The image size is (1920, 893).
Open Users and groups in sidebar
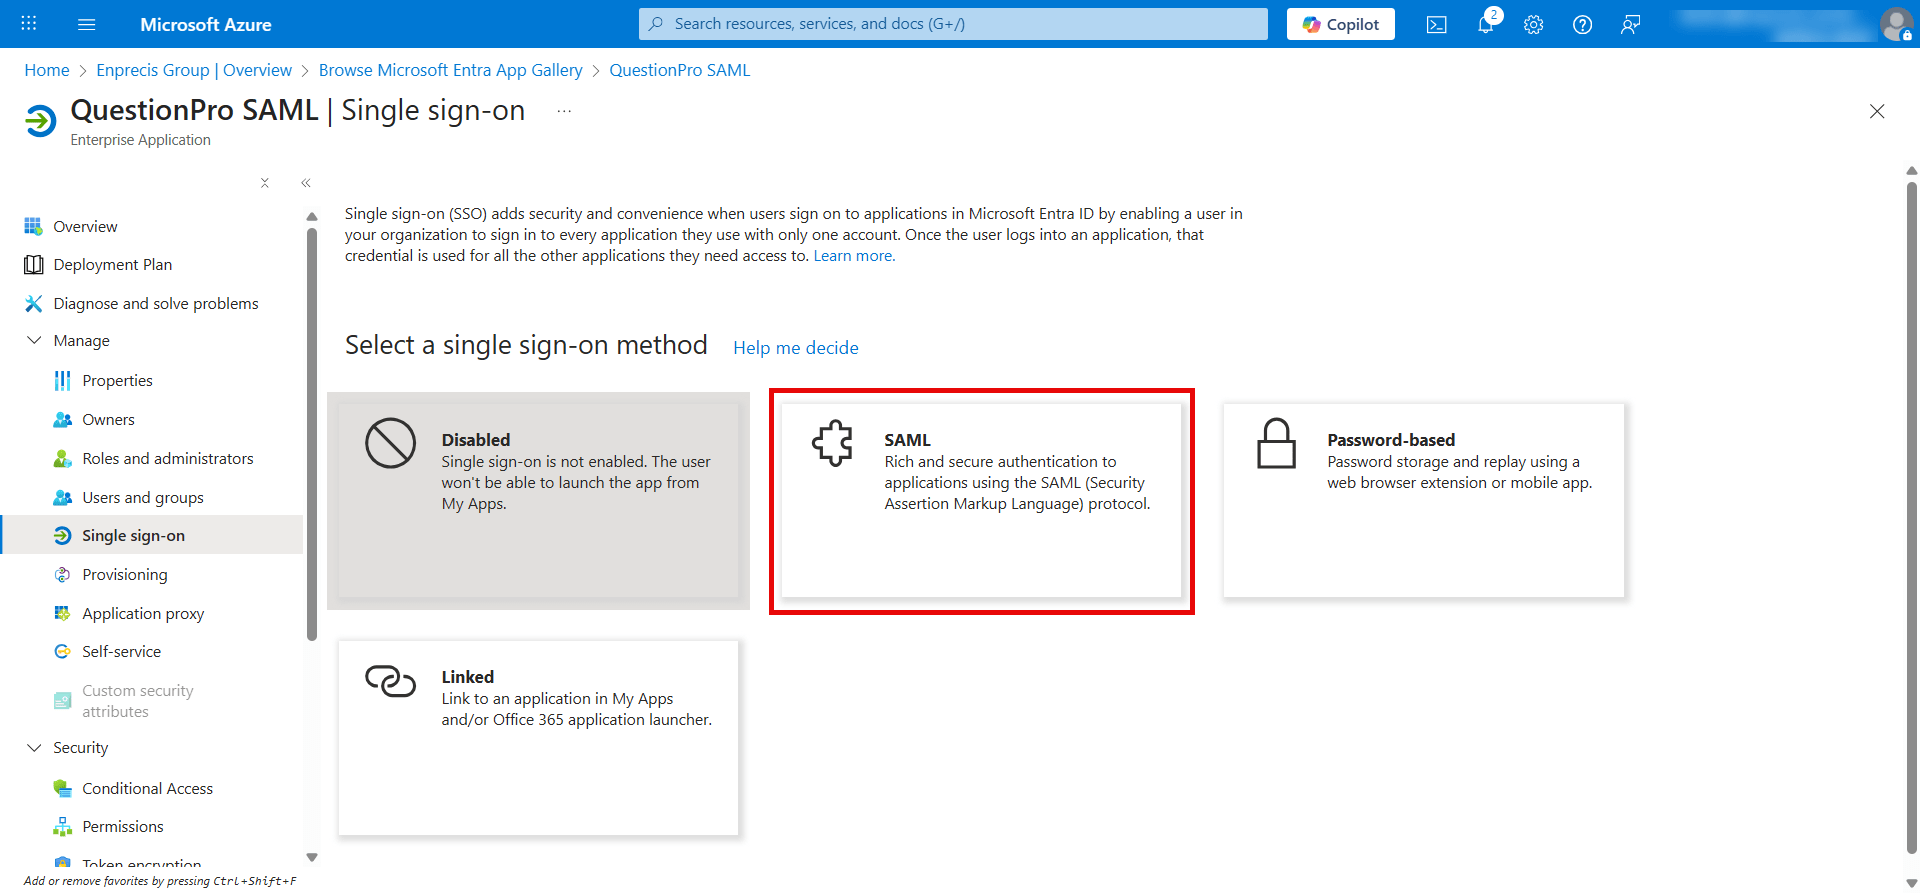[142, 498]
